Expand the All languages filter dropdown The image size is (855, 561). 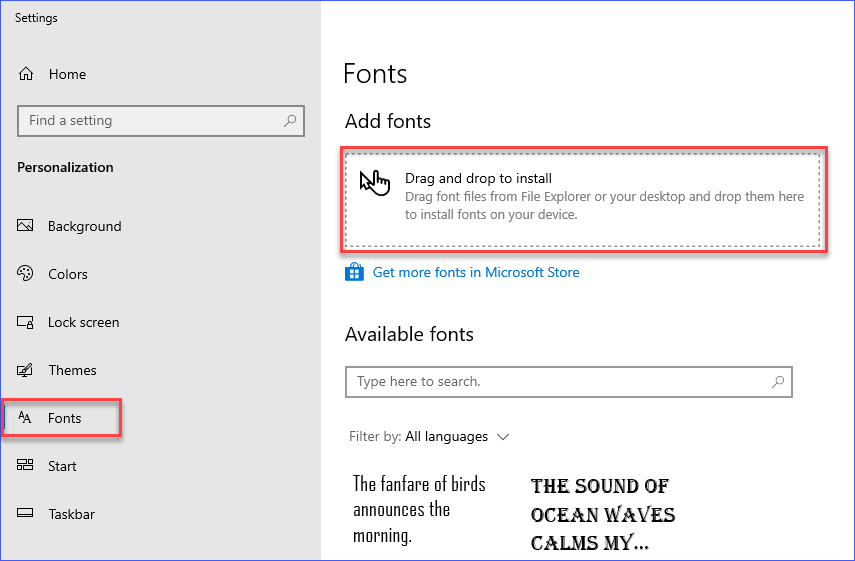coord(457,437)
